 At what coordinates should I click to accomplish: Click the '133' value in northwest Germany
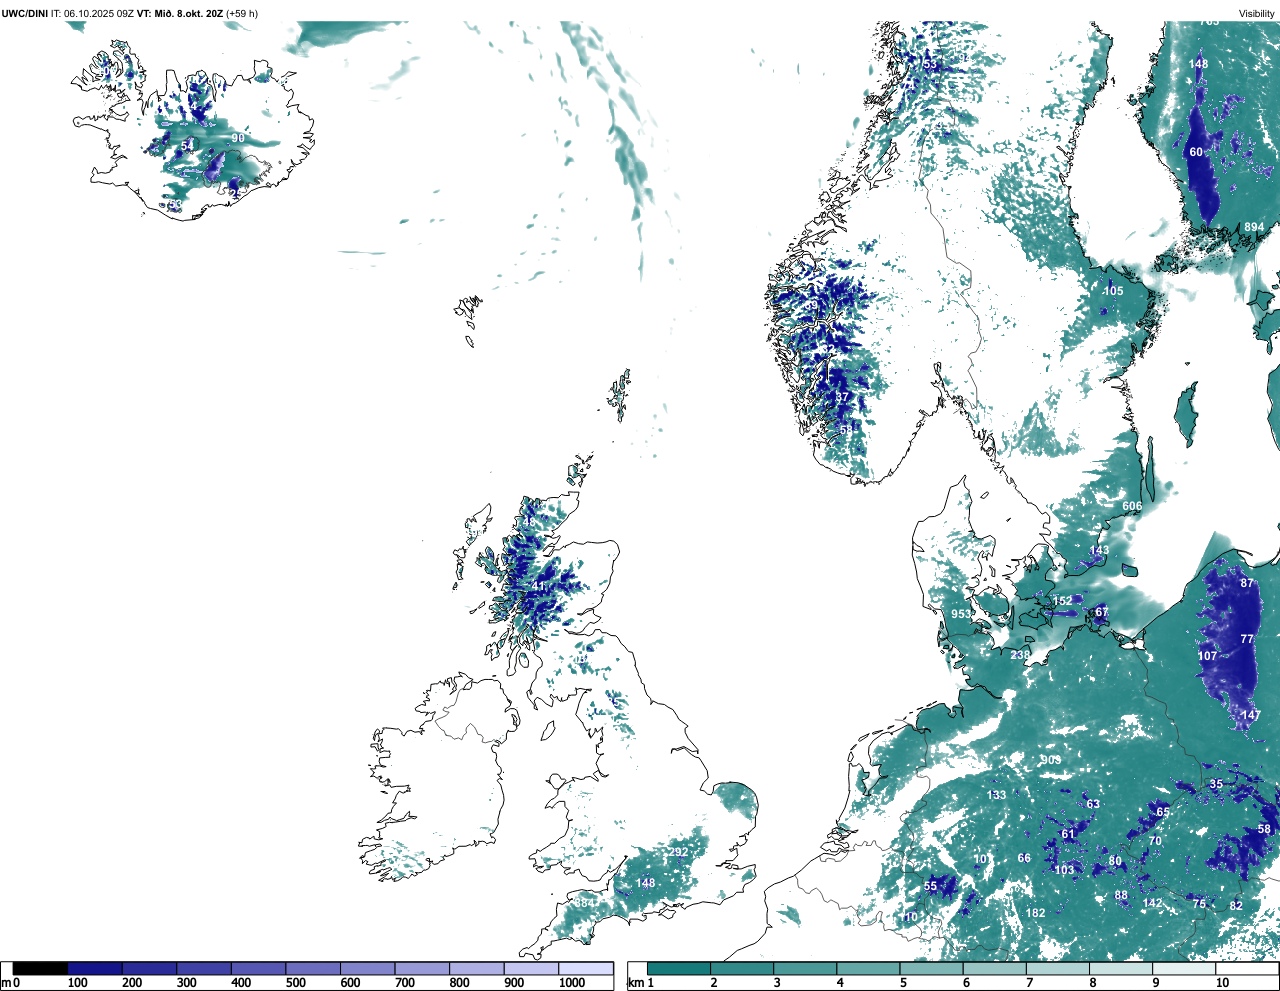(997, 795)
